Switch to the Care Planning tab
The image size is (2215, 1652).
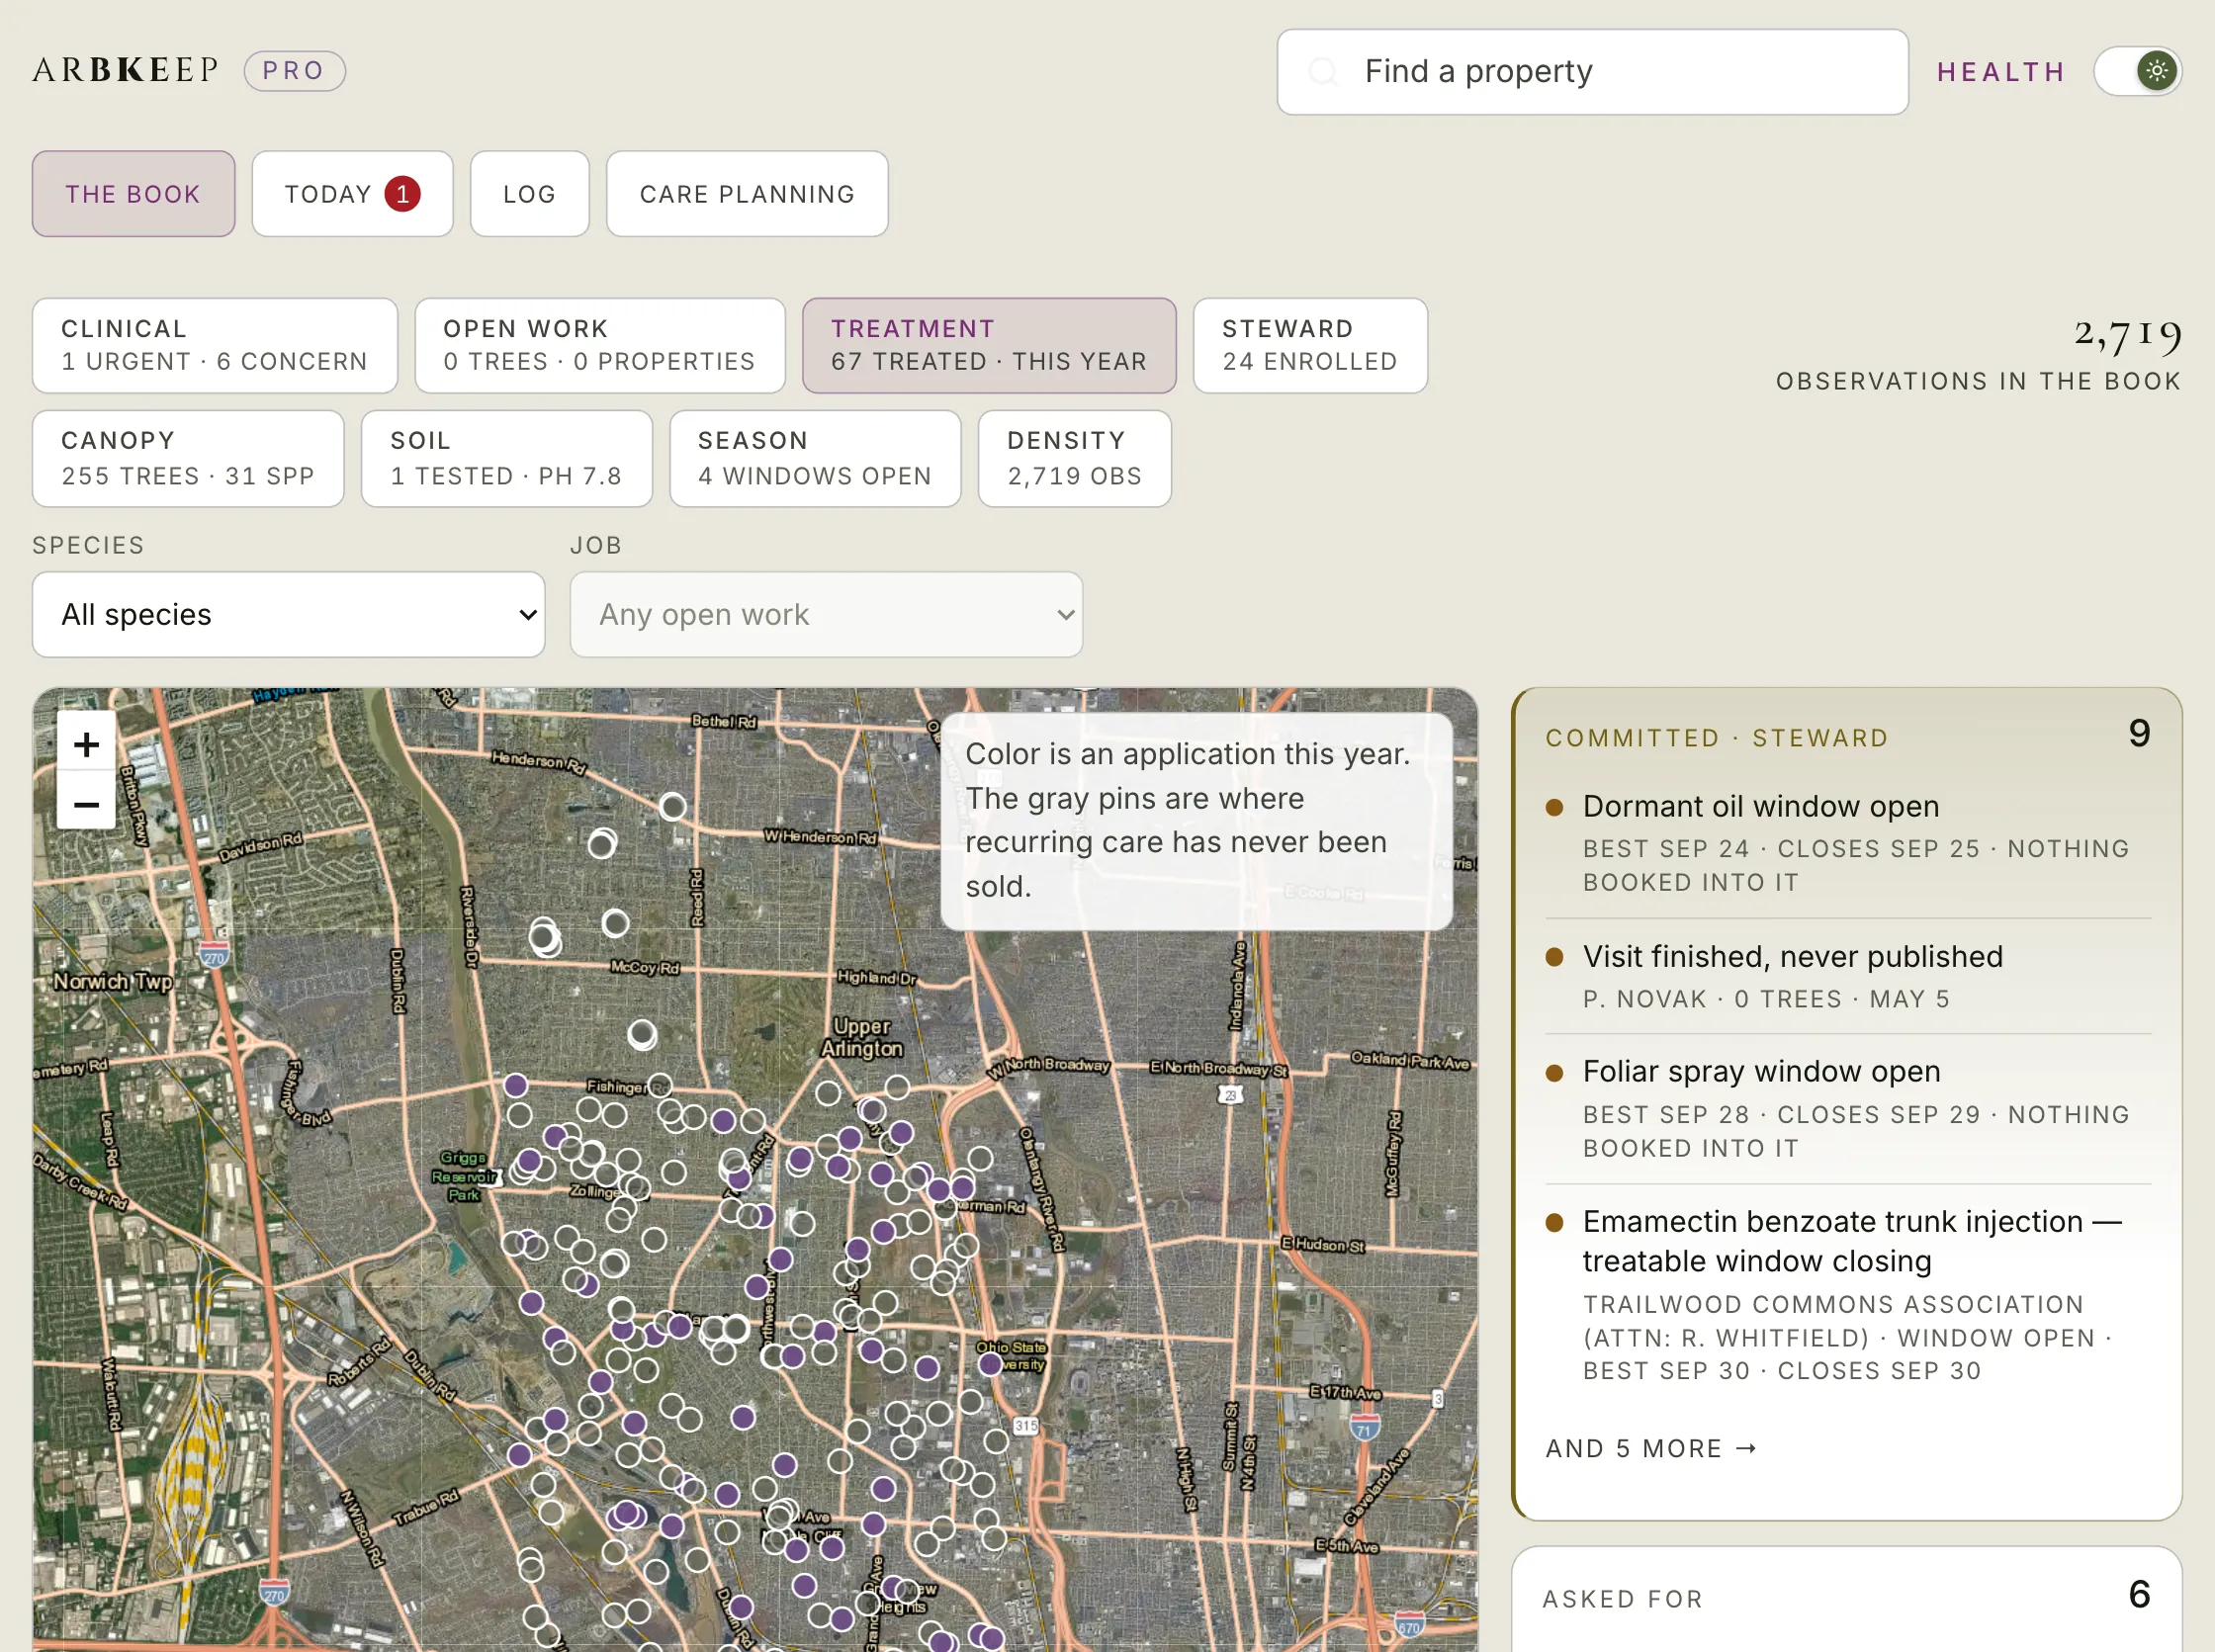[x=747, y=194]
